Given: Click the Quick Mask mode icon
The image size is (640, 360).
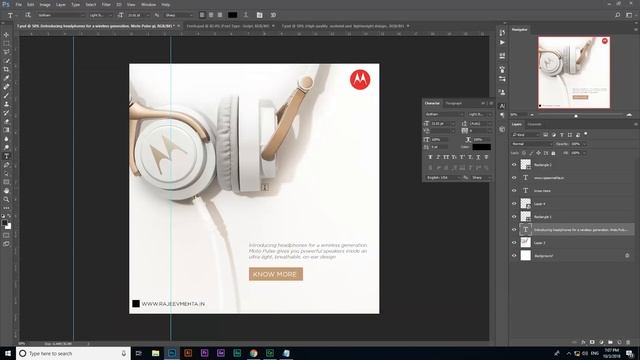Looking at the screenshot, I should pos(6,235).
